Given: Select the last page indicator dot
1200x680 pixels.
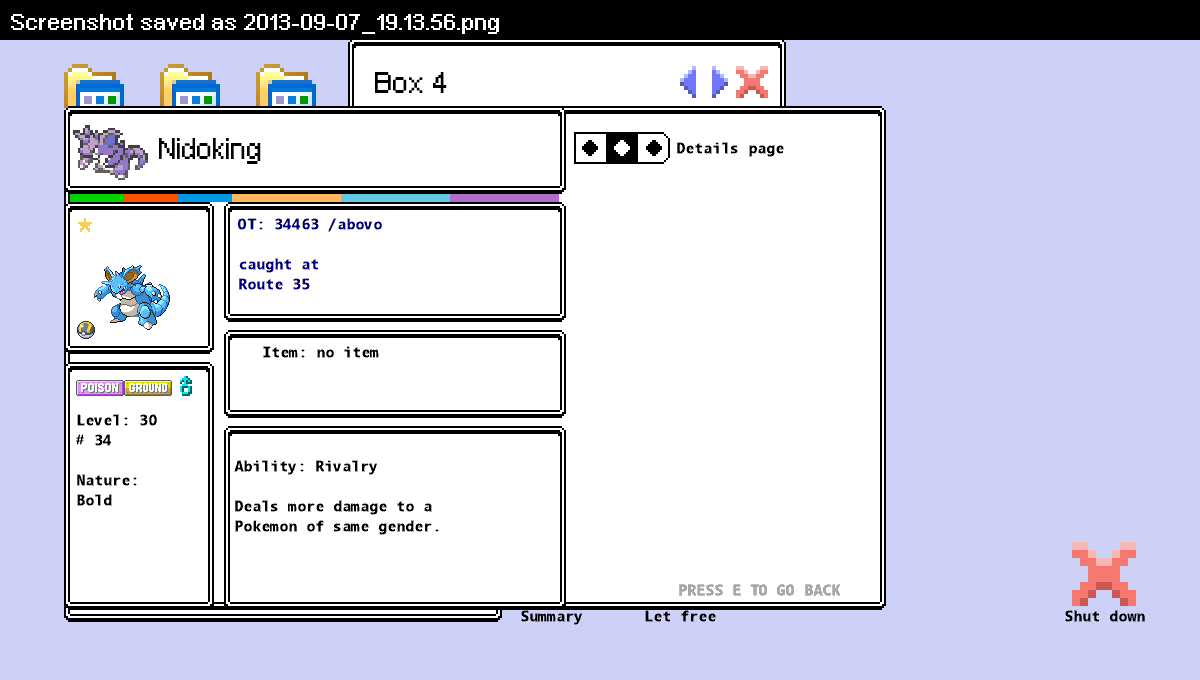Looking at the screenshot, I should pyautogui.click(x=653, y=148).
